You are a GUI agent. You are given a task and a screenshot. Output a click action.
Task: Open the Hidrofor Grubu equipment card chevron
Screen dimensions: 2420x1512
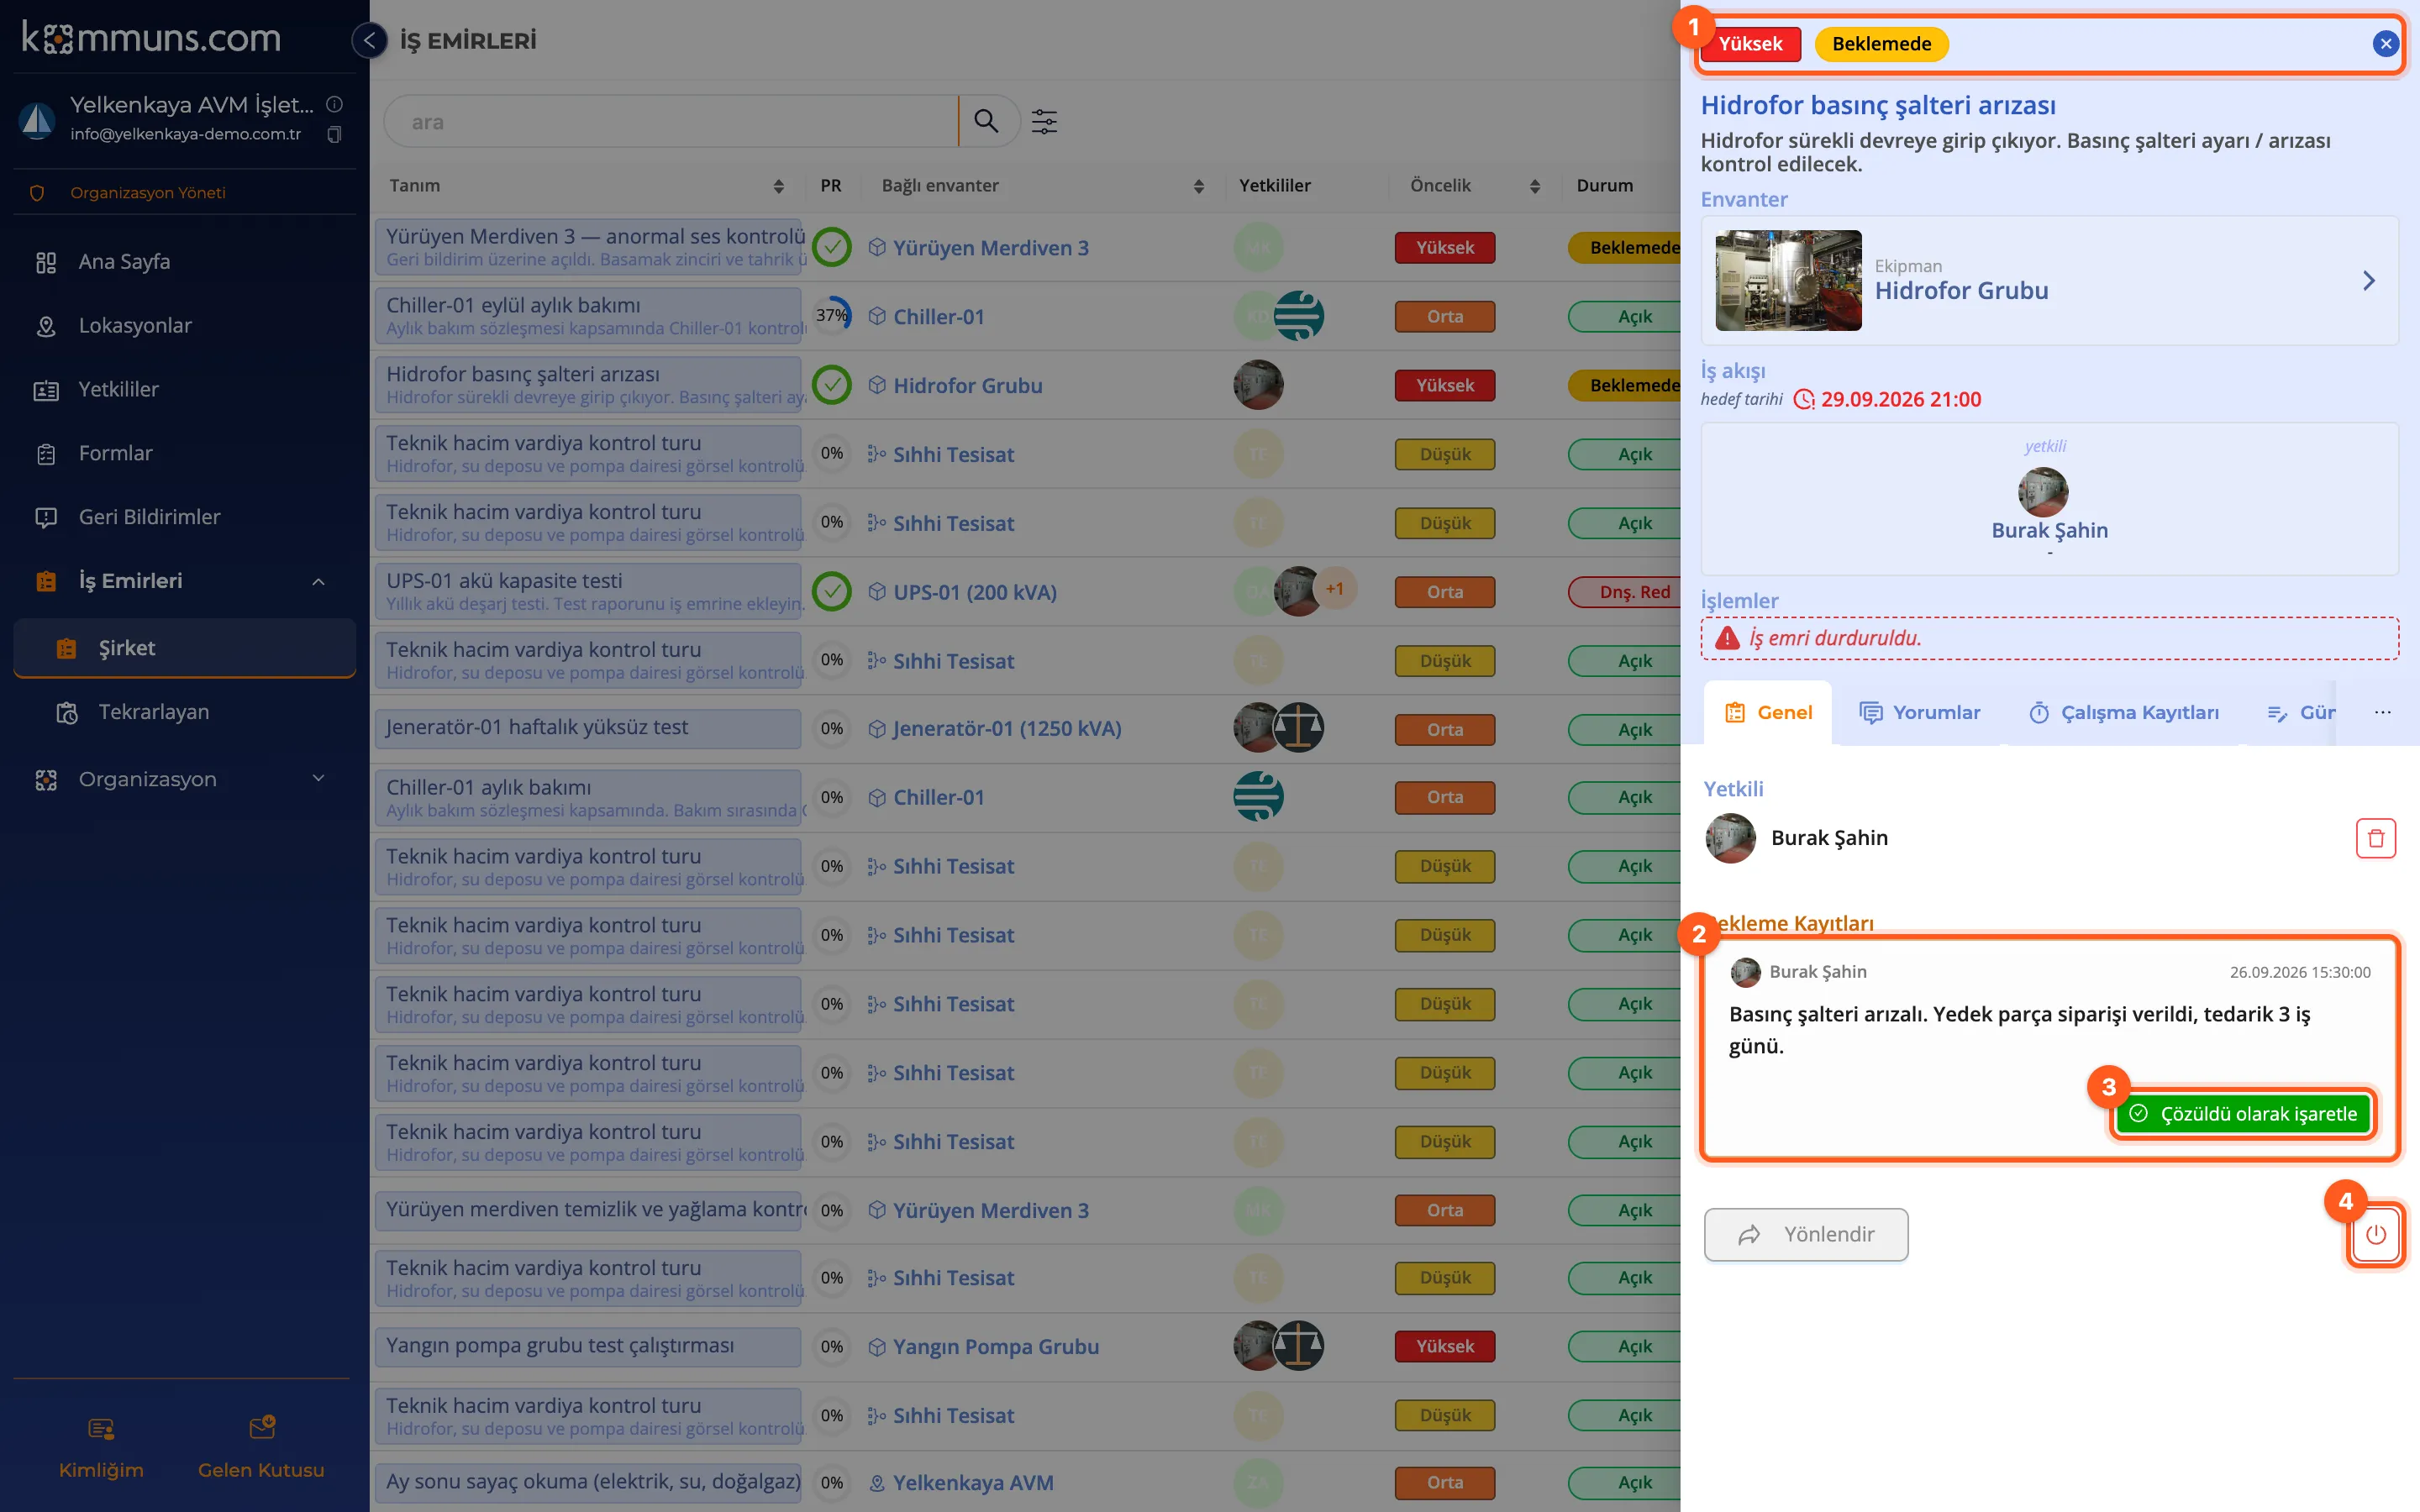tap(2368, 281)
